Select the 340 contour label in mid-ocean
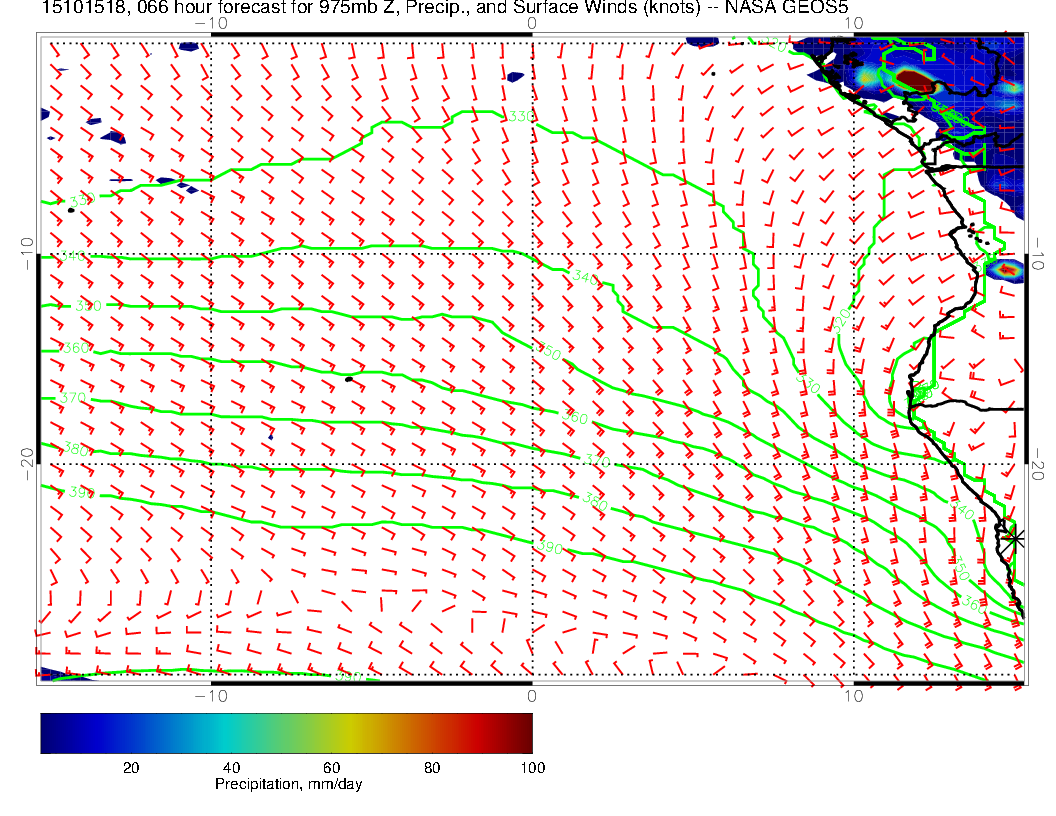This screenshot has width=1056, height=816. 586,280
